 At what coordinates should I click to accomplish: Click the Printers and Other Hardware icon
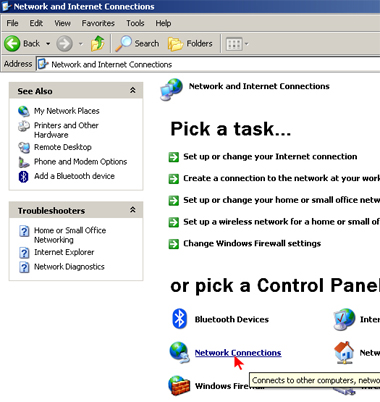24,126
